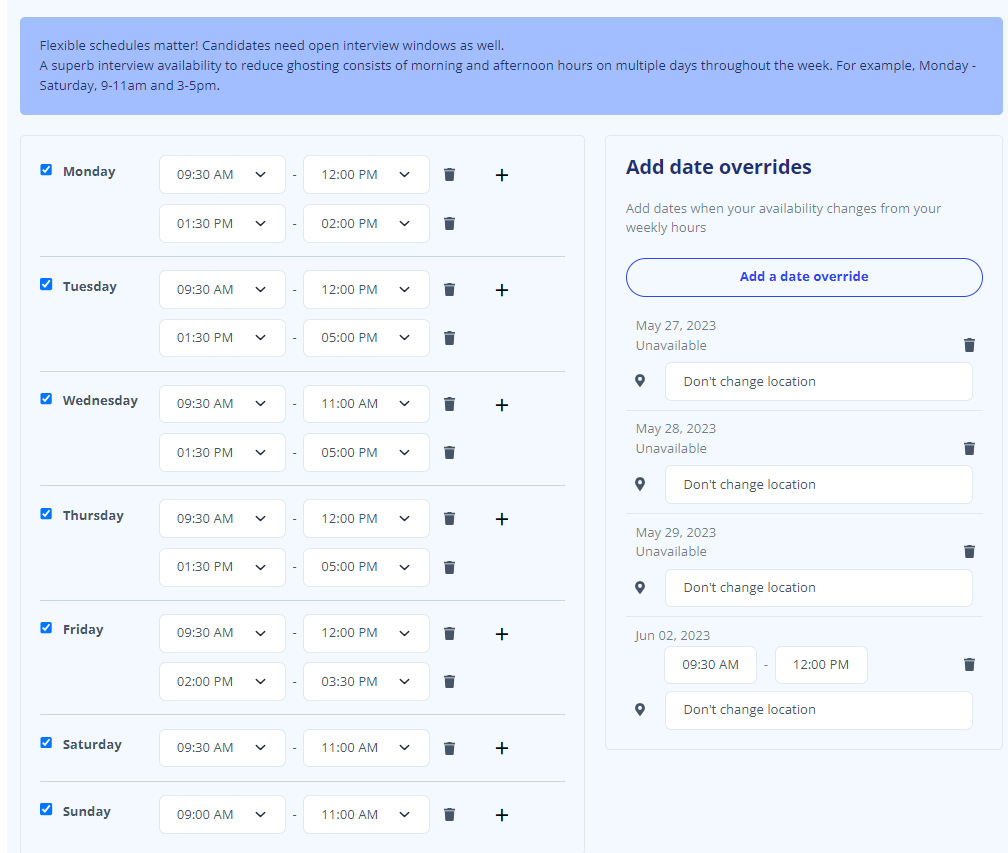Add another time slot for Tuesday
1008x853 pixels.
(501, 289)
